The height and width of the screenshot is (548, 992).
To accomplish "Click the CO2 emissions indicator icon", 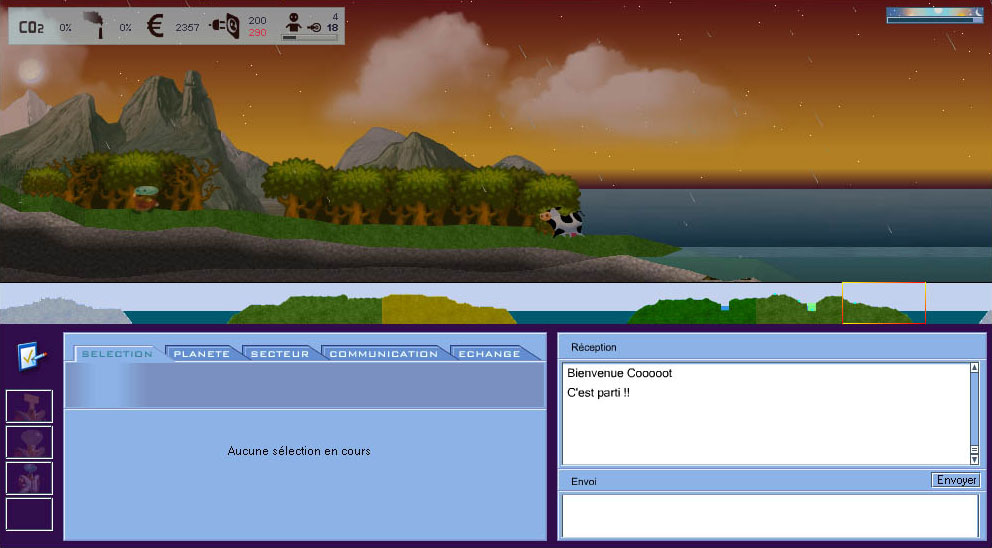I will [x=33, y=28].
